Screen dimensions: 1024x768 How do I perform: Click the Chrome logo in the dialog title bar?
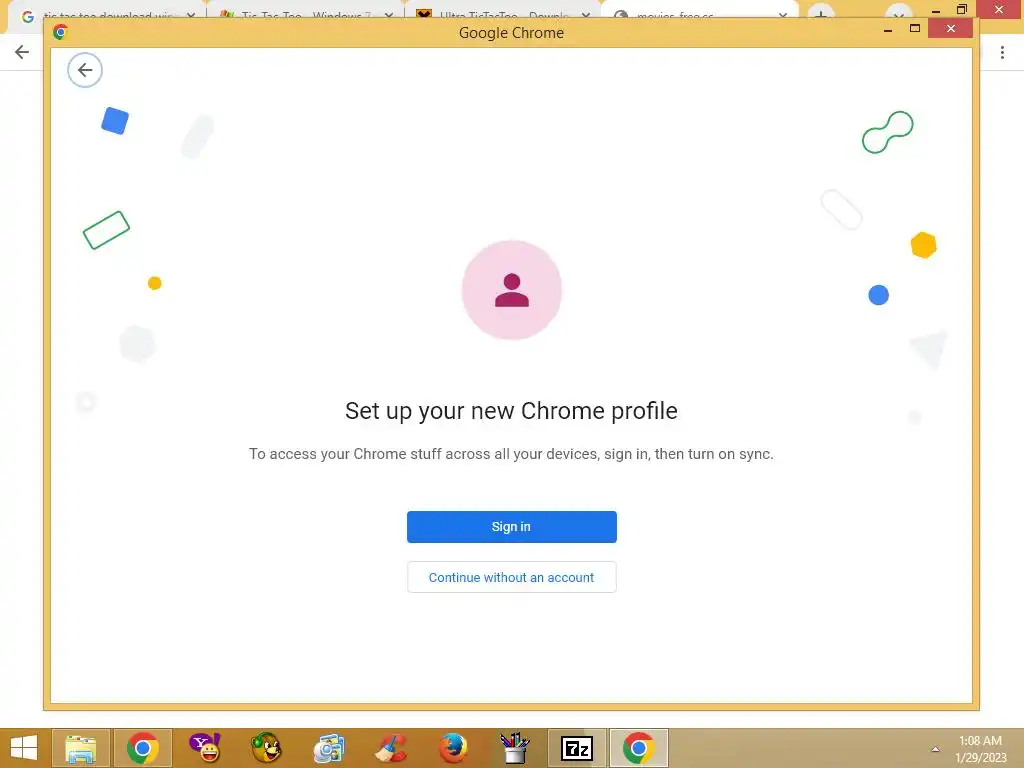pyautogui.click(x=61, y=32)
